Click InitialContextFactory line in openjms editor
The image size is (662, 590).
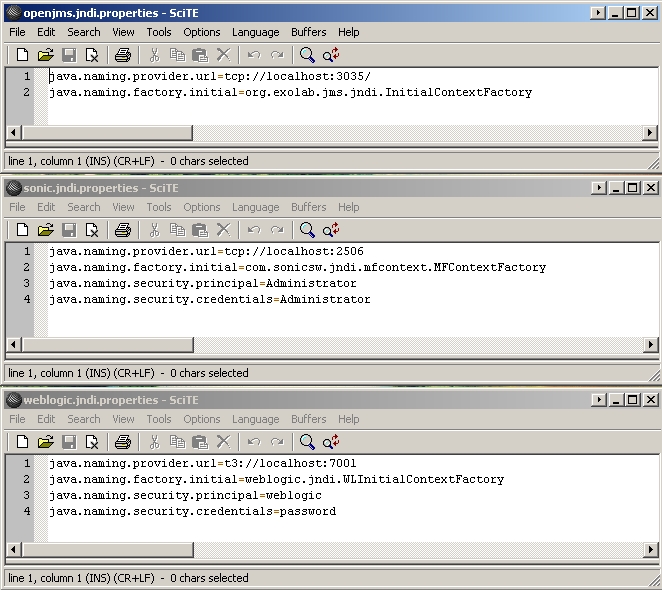290,92
